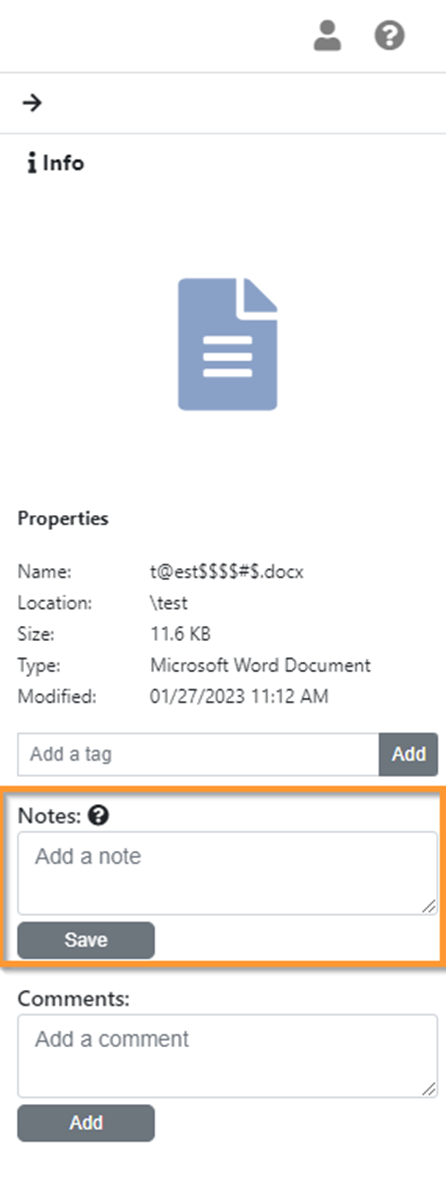
Task: Click the Add button next to tag field
Action: coord(408,754)
